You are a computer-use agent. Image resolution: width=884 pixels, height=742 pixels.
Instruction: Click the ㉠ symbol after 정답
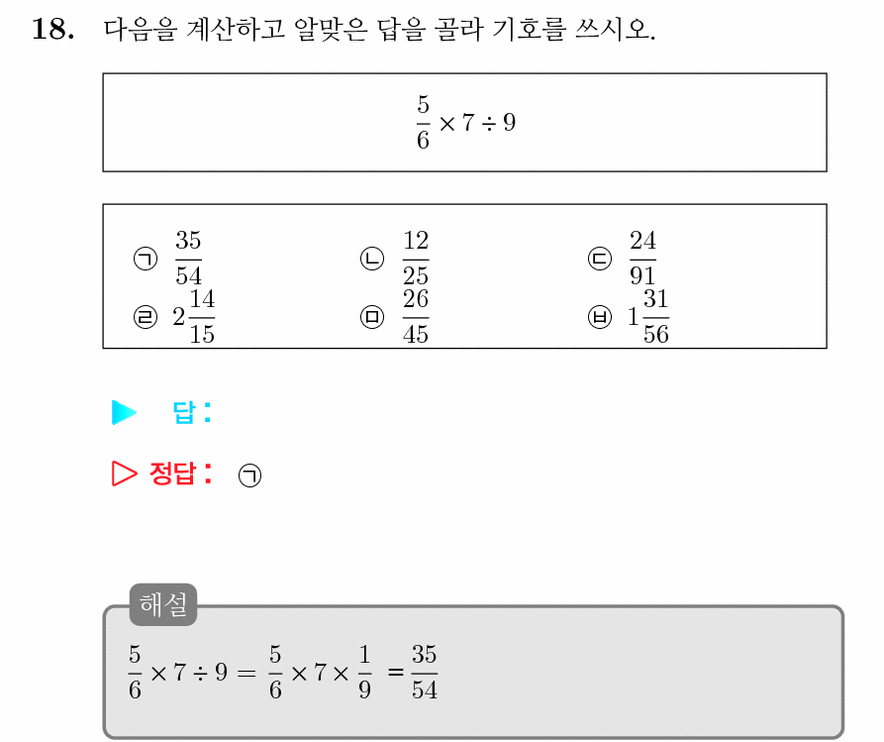coord(250,475)
